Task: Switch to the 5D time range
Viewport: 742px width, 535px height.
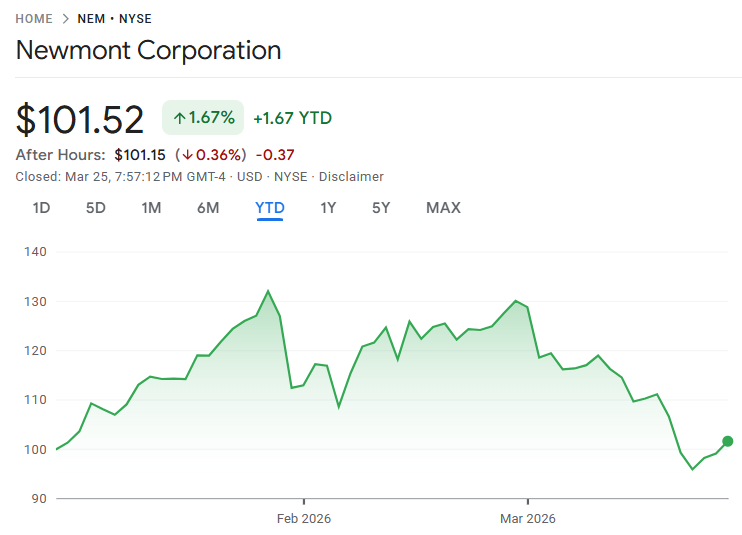Action: tap(95, 208)
